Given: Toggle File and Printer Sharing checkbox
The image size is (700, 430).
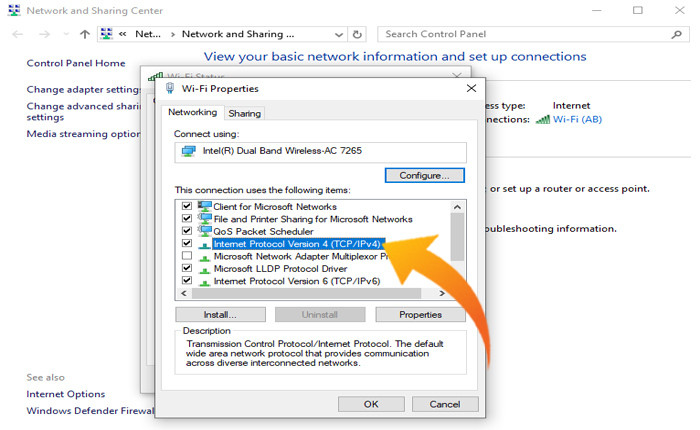Looking at the screenshot, I should tap(186, 218).
